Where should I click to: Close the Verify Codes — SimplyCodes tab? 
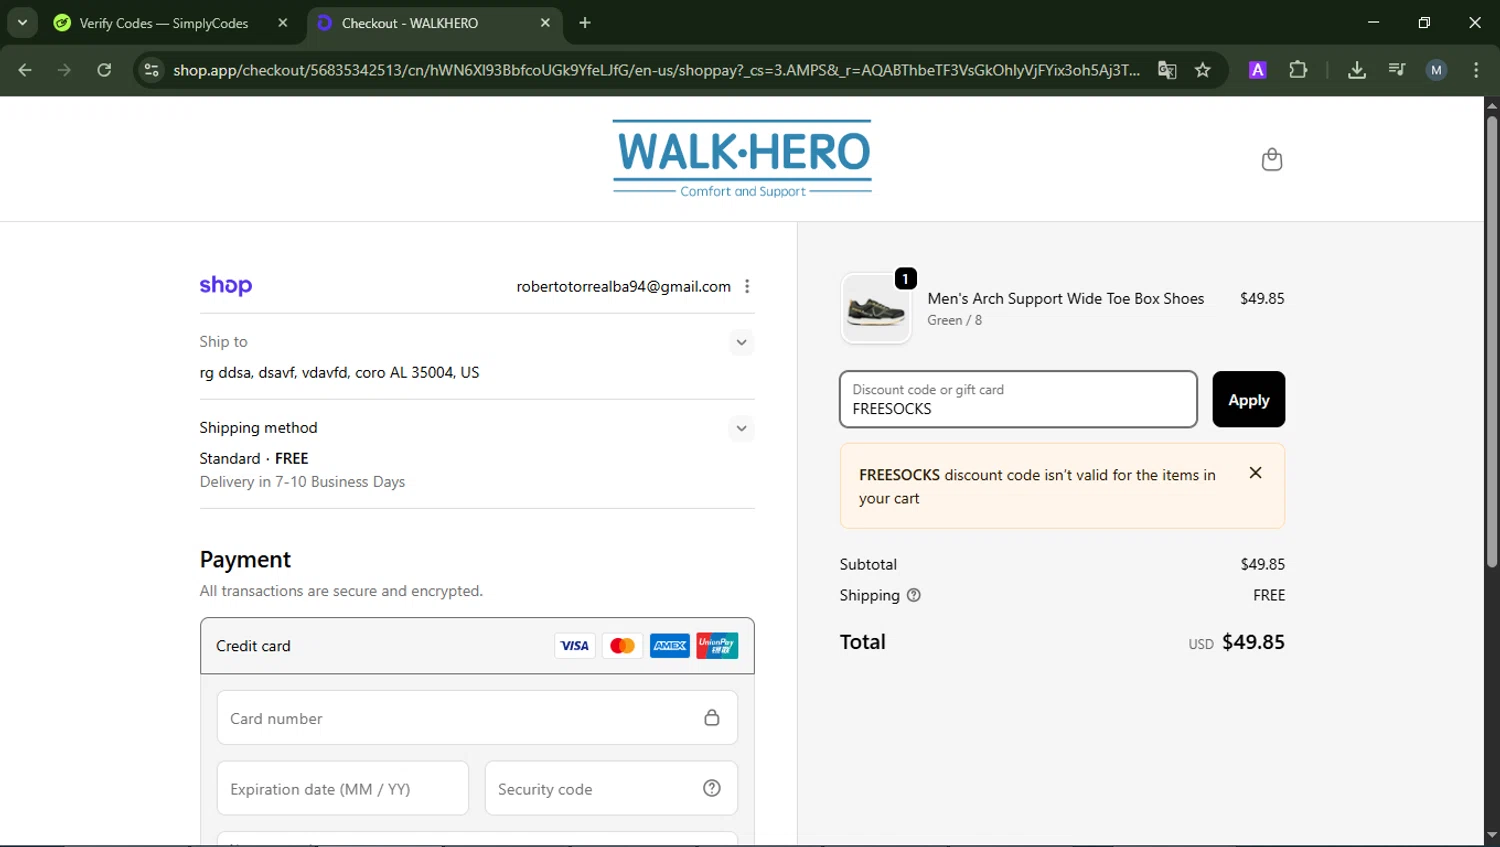(x=283, y=23)
